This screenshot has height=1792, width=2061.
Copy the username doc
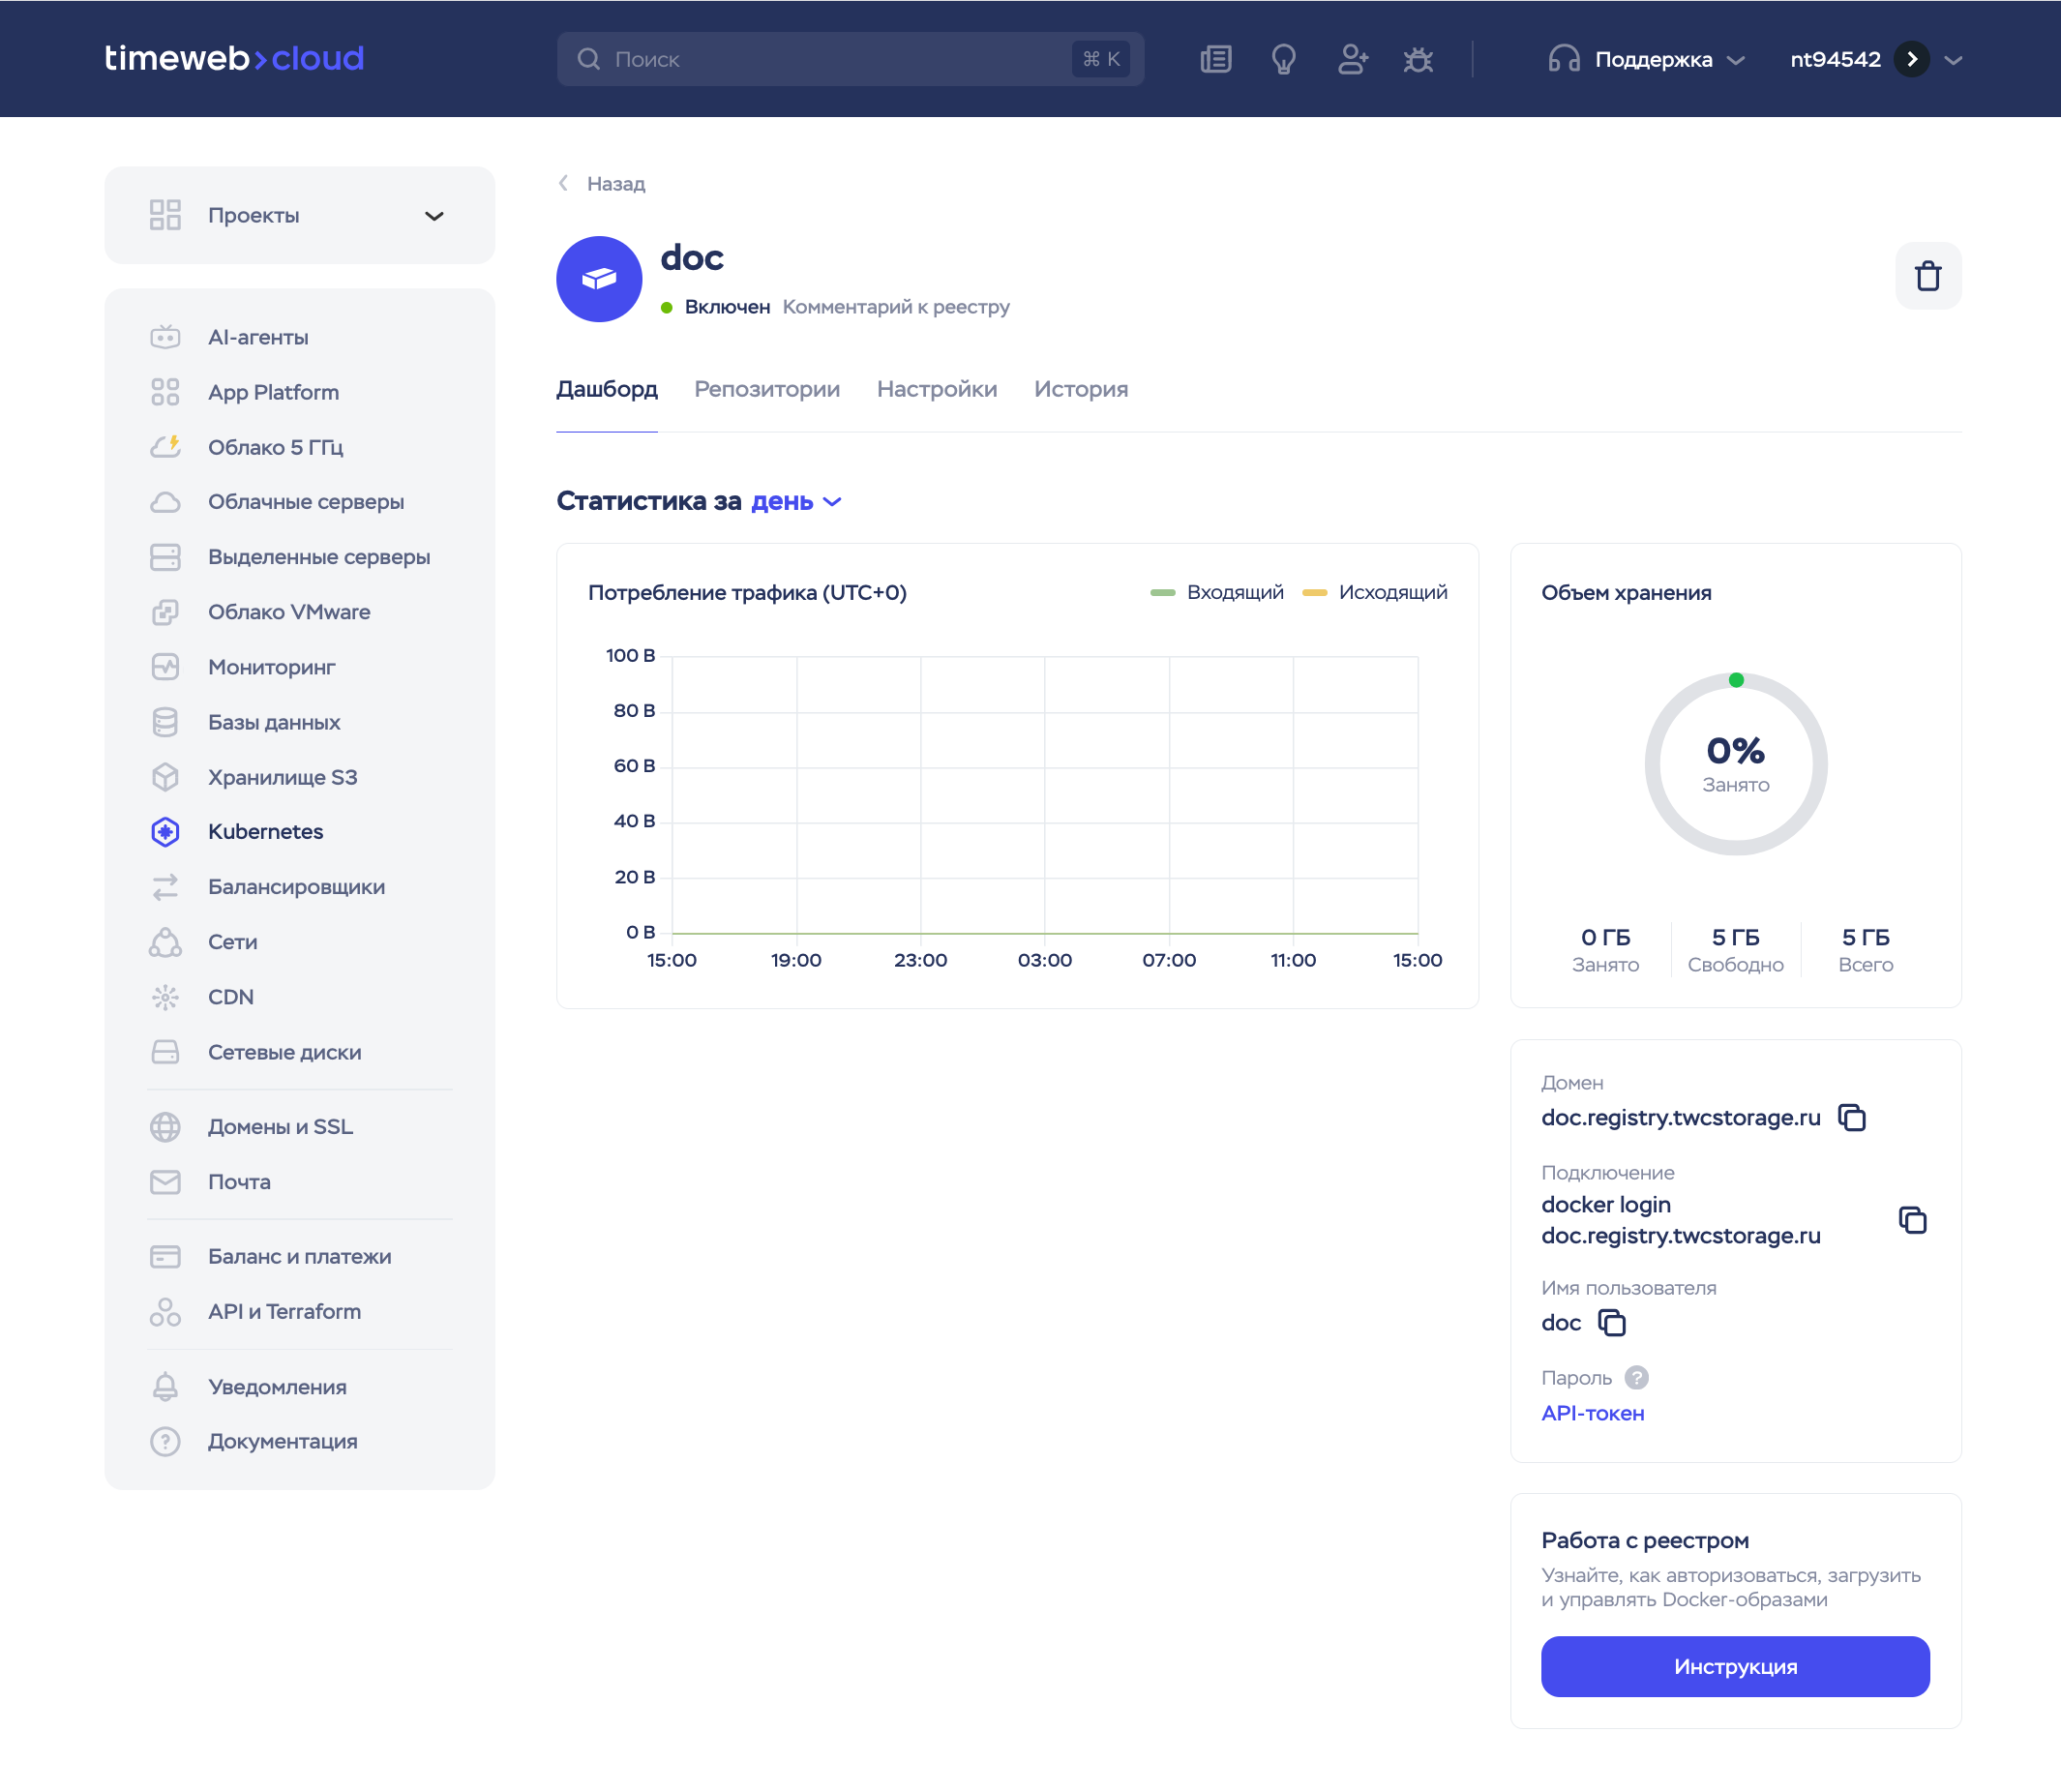click(1611, 1322)
